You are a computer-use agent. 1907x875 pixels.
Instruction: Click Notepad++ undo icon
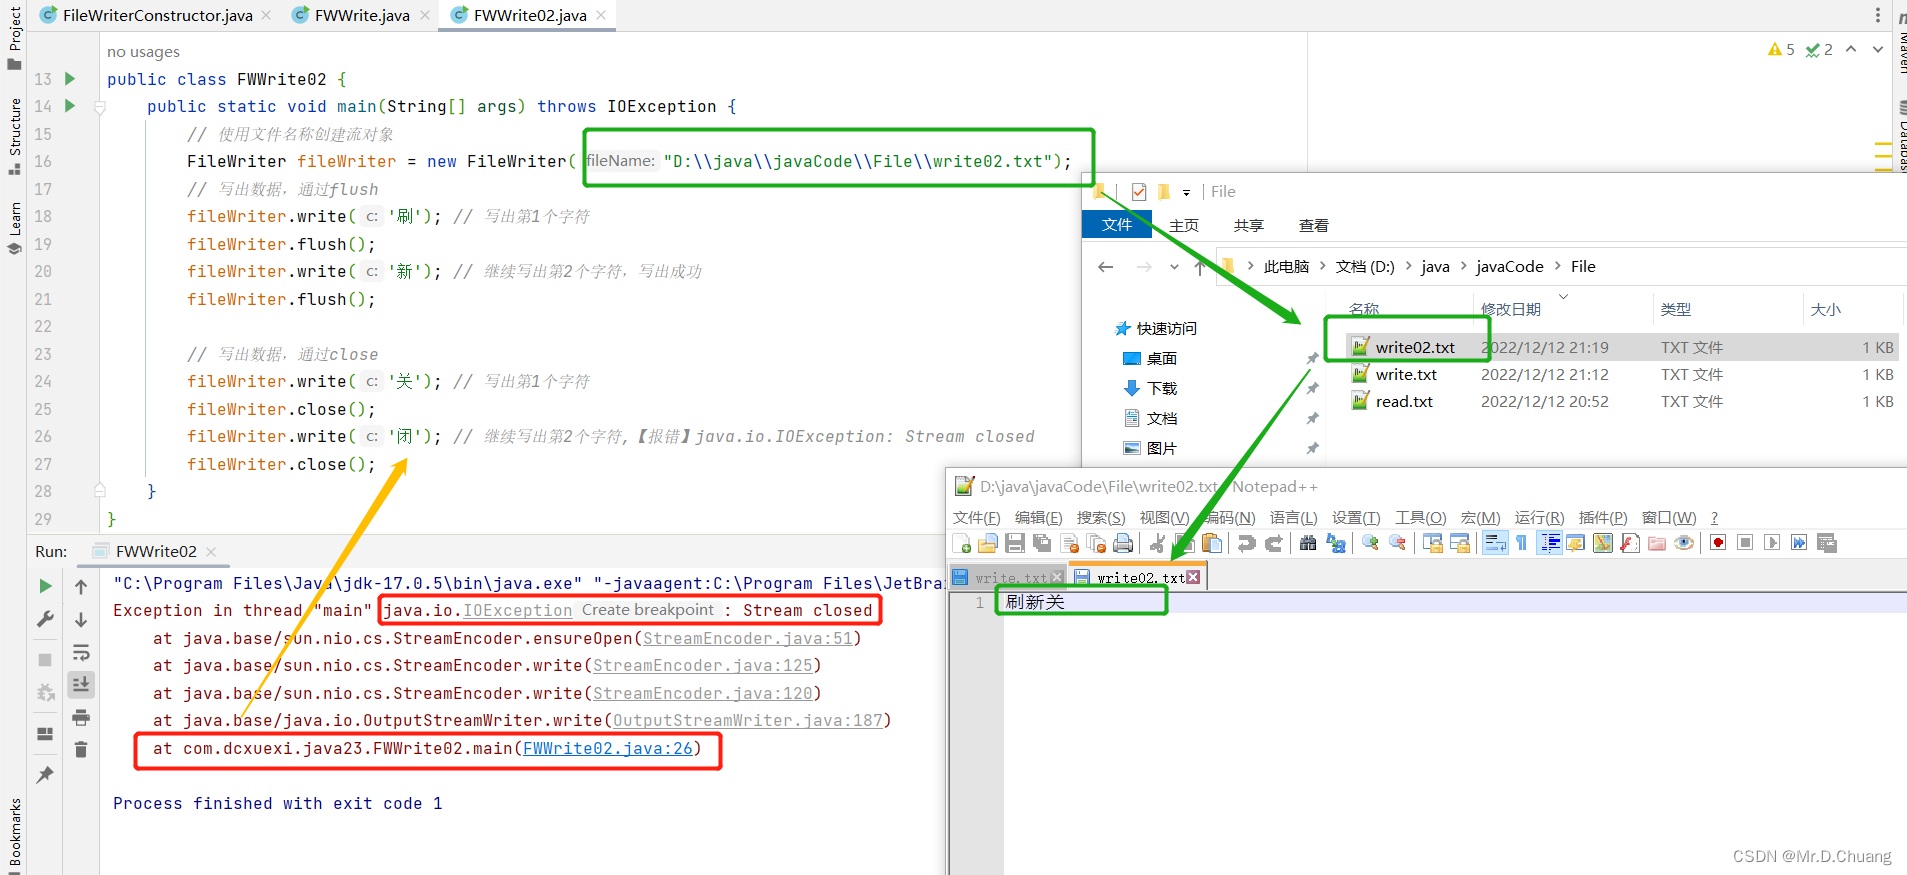click(x=1246, y=543)
